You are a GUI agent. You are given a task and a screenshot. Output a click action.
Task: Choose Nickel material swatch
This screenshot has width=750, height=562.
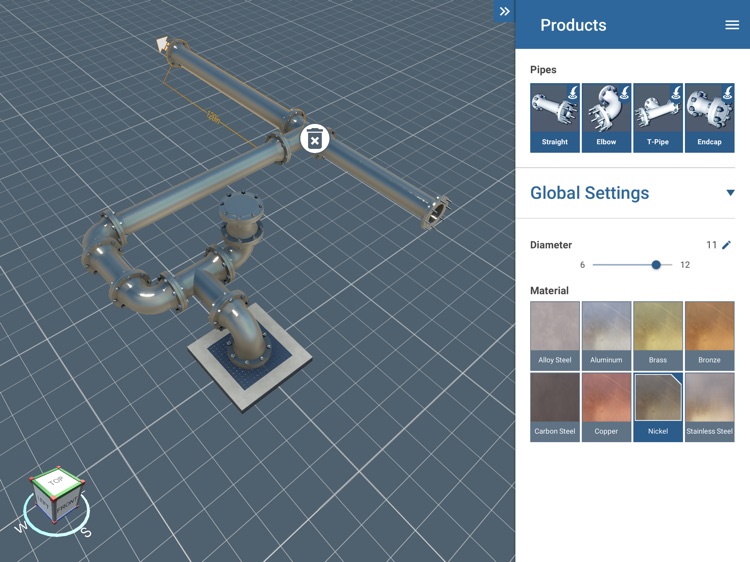click(658, 407)
